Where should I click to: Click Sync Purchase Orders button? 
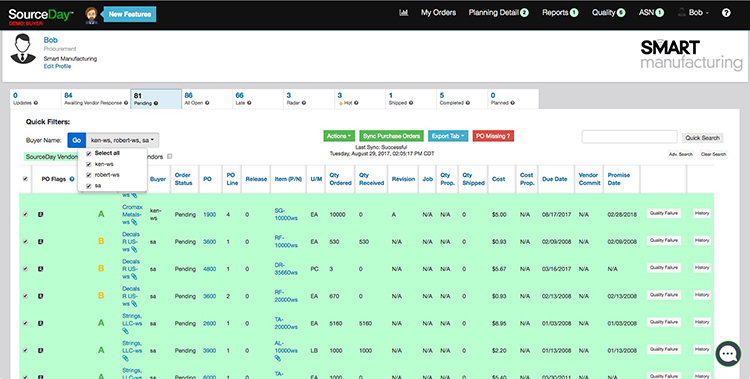coord(392,136)
